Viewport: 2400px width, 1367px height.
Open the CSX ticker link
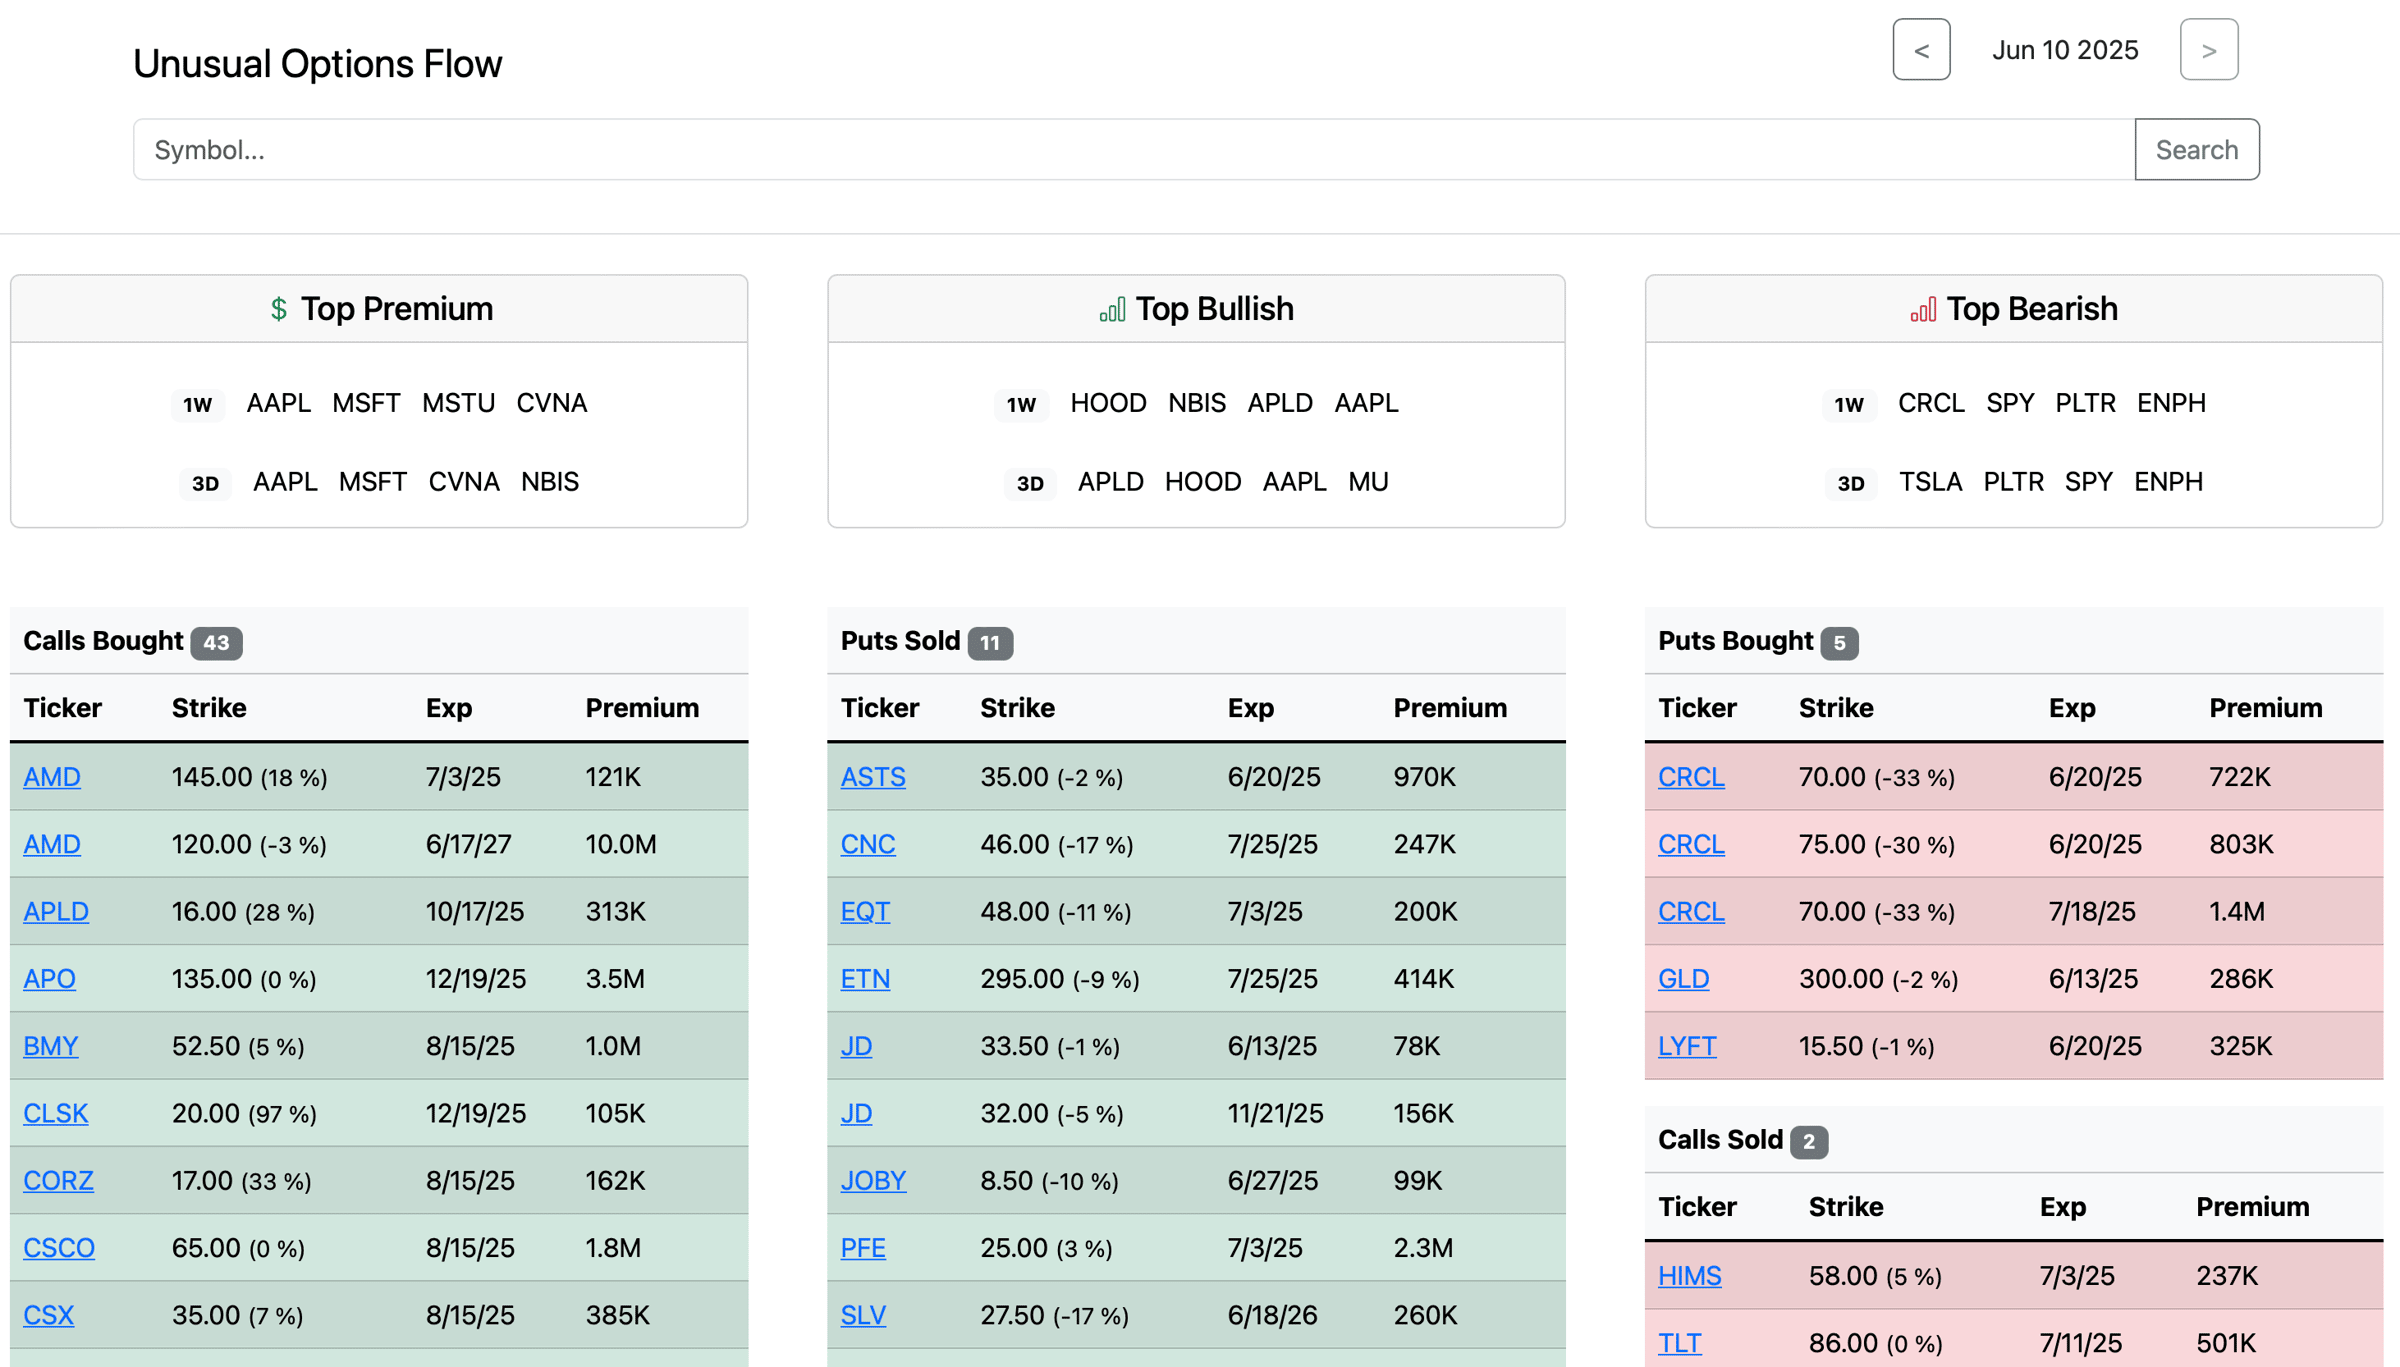point(48,1315)
